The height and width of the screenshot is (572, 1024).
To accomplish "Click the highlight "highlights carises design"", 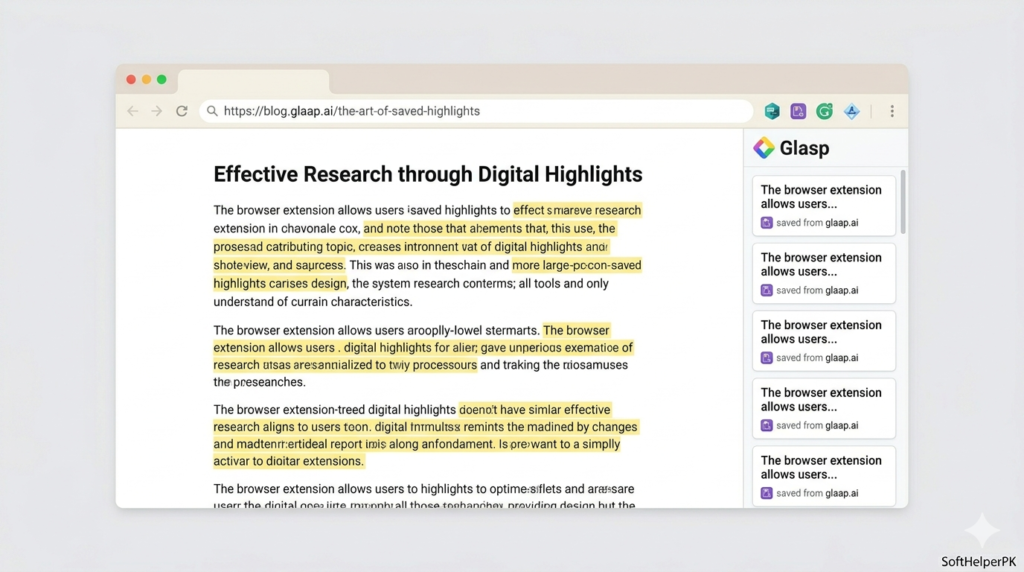I will point(280,283).
